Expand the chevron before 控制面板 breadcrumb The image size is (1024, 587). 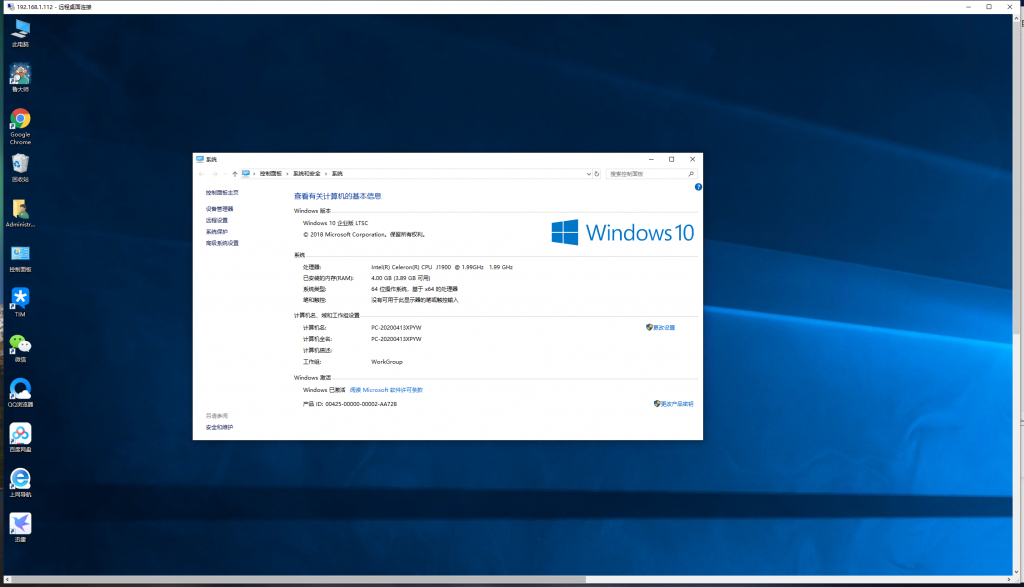click(x=255, y=174)
